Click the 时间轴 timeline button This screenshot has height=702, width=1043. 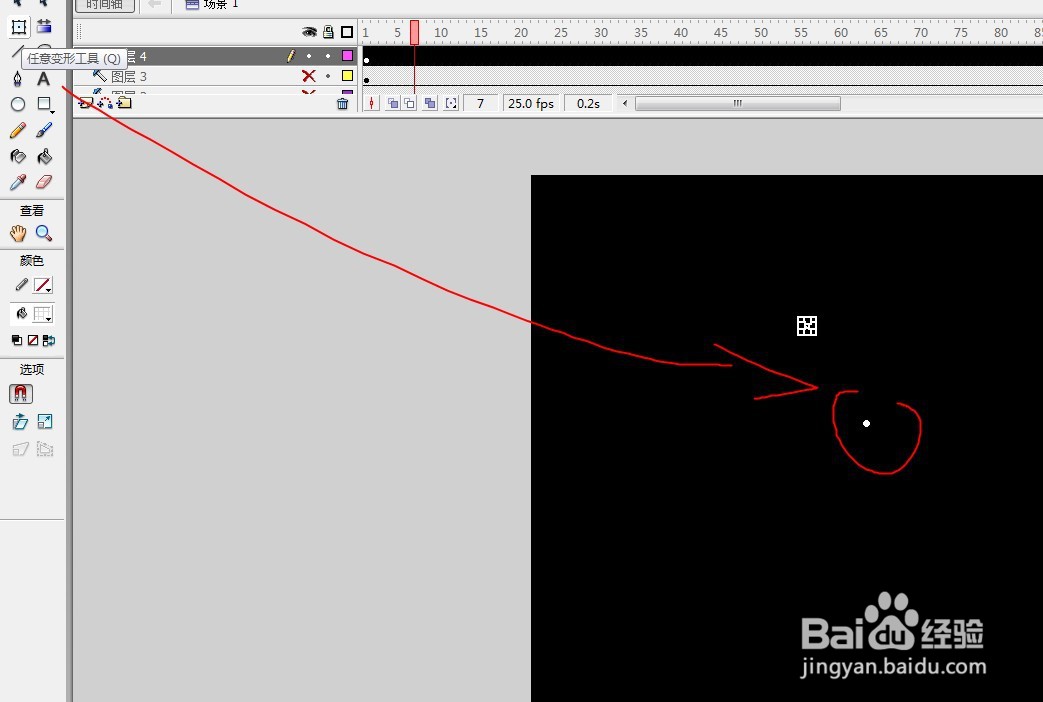tap(105, 5)
